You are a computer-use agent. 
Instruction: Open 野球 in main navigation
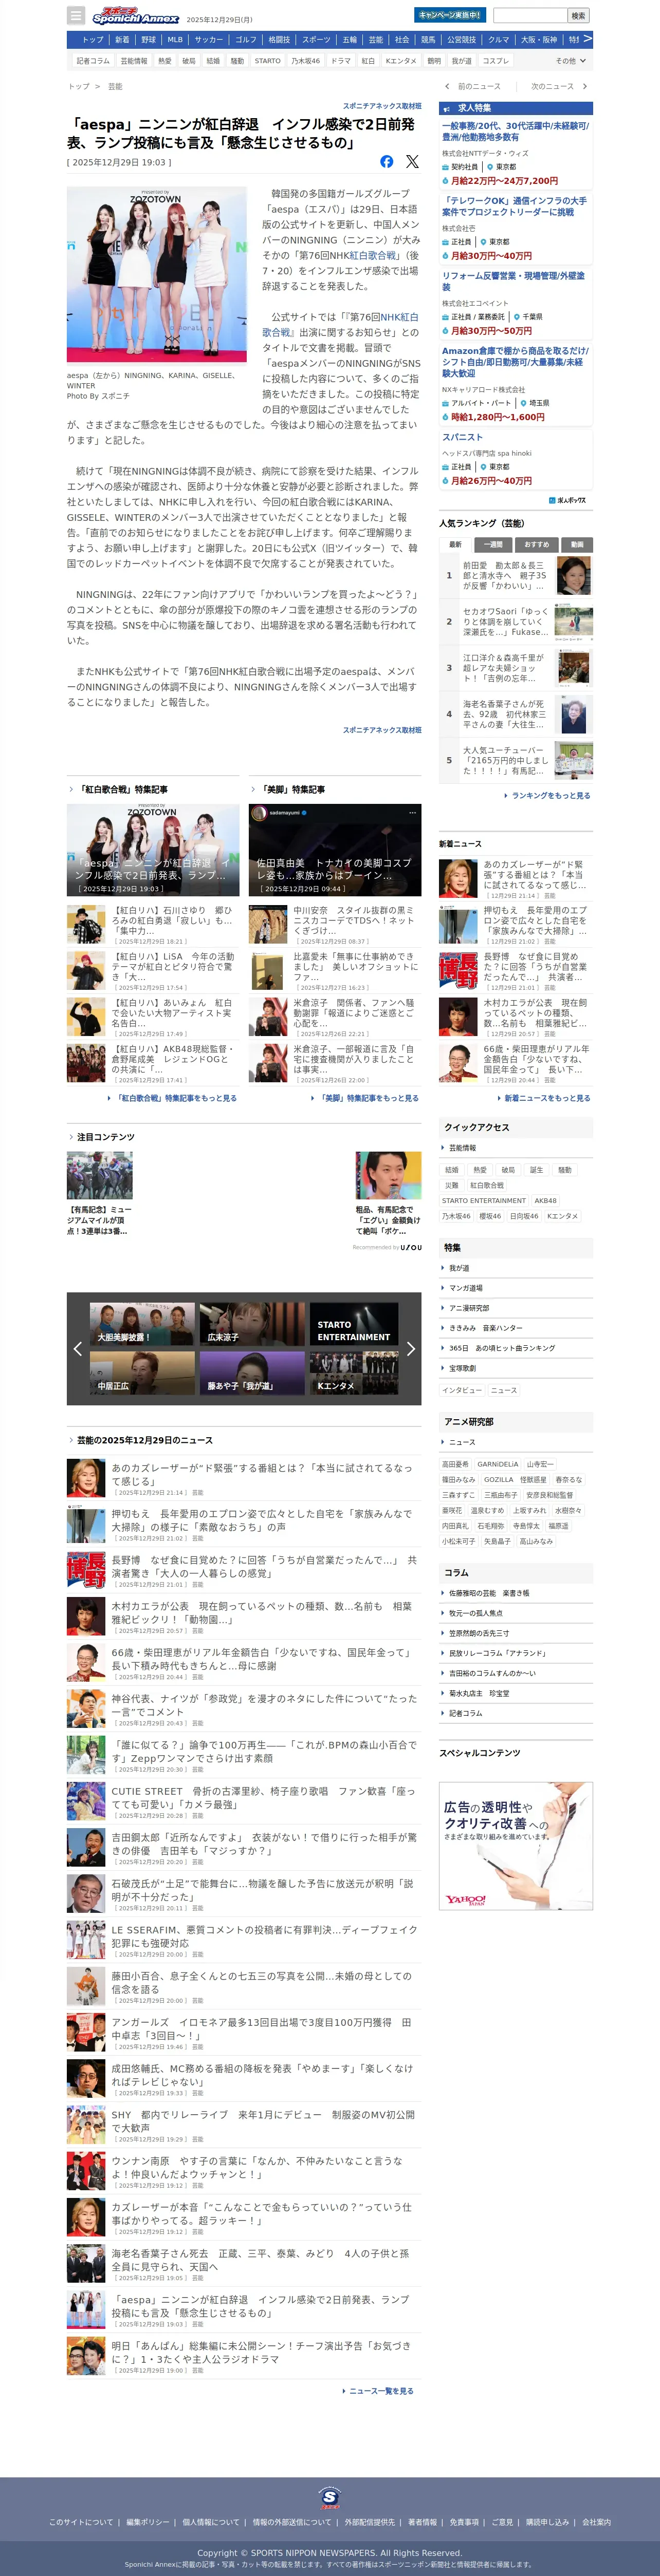[x=148, y=40]
